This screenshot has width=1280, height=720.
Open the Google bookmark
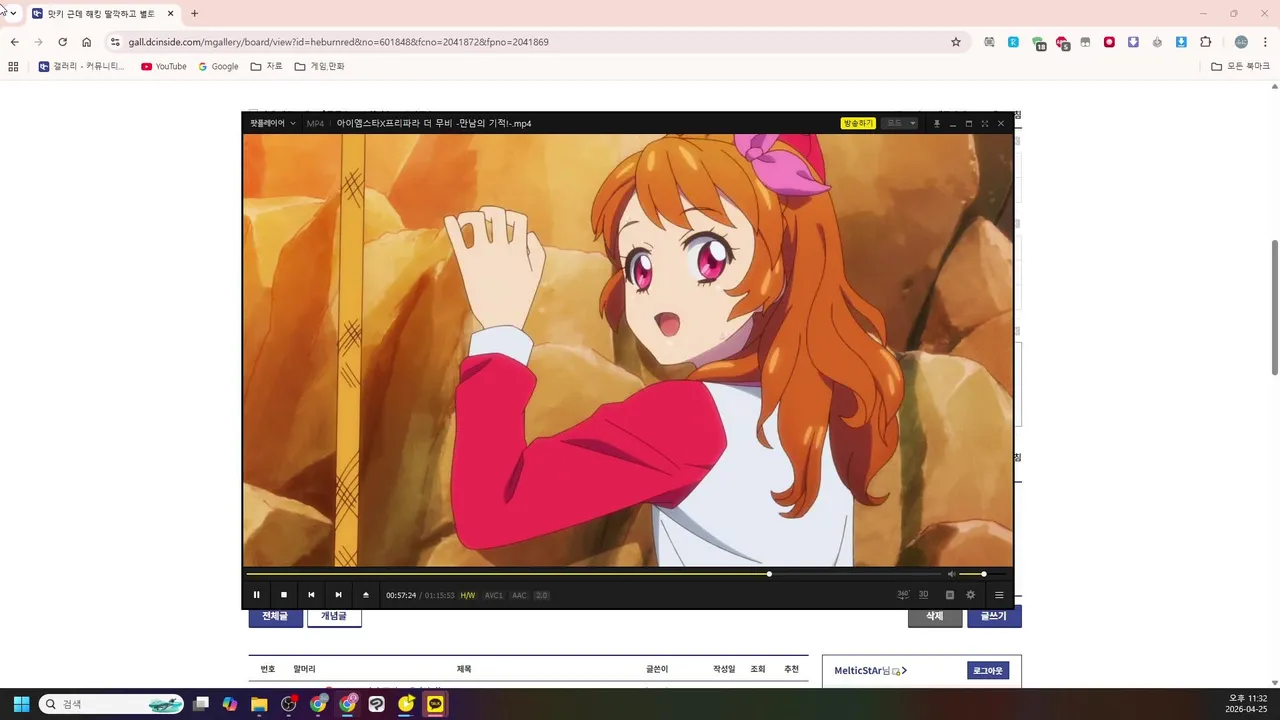point(218,66)
